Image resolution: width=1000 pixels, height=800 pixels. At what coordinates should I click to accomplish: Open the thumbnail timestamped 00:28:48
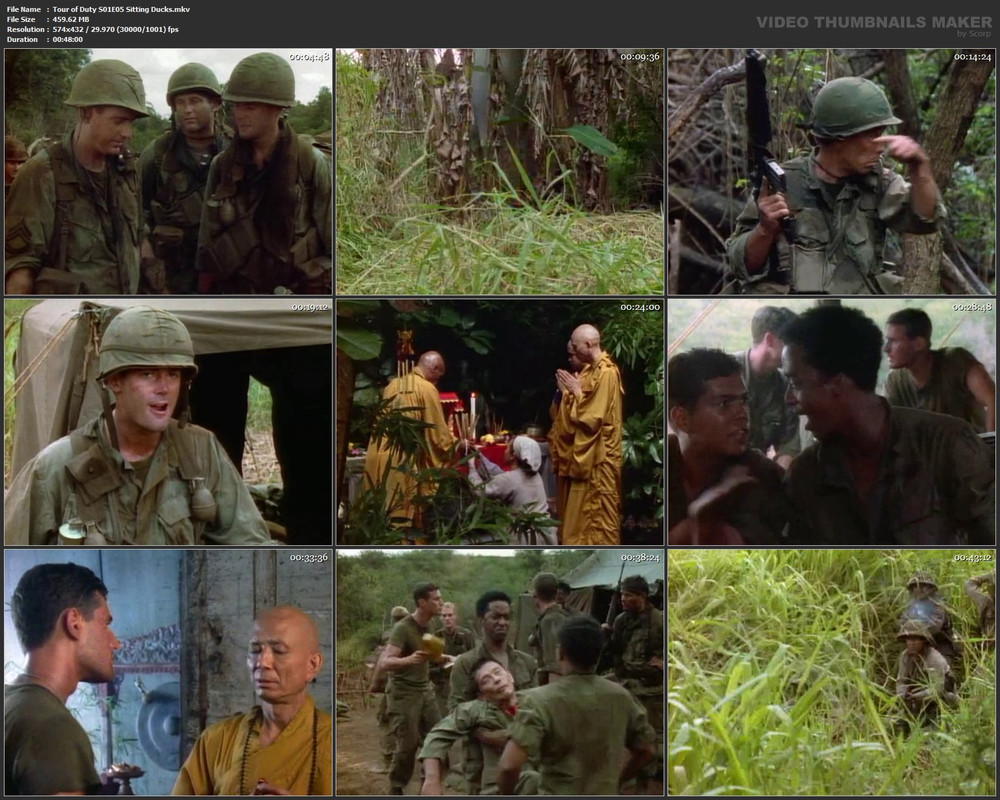point(832,422)
